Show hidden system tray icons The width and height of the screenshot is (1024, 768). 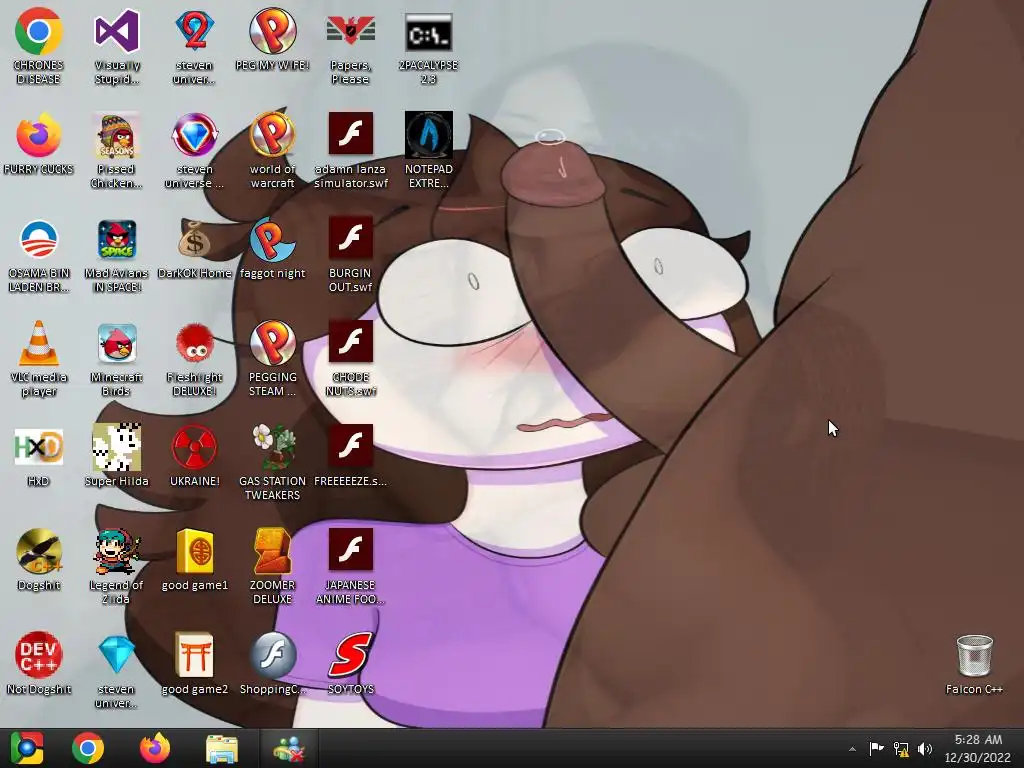[x=852, y=749]
